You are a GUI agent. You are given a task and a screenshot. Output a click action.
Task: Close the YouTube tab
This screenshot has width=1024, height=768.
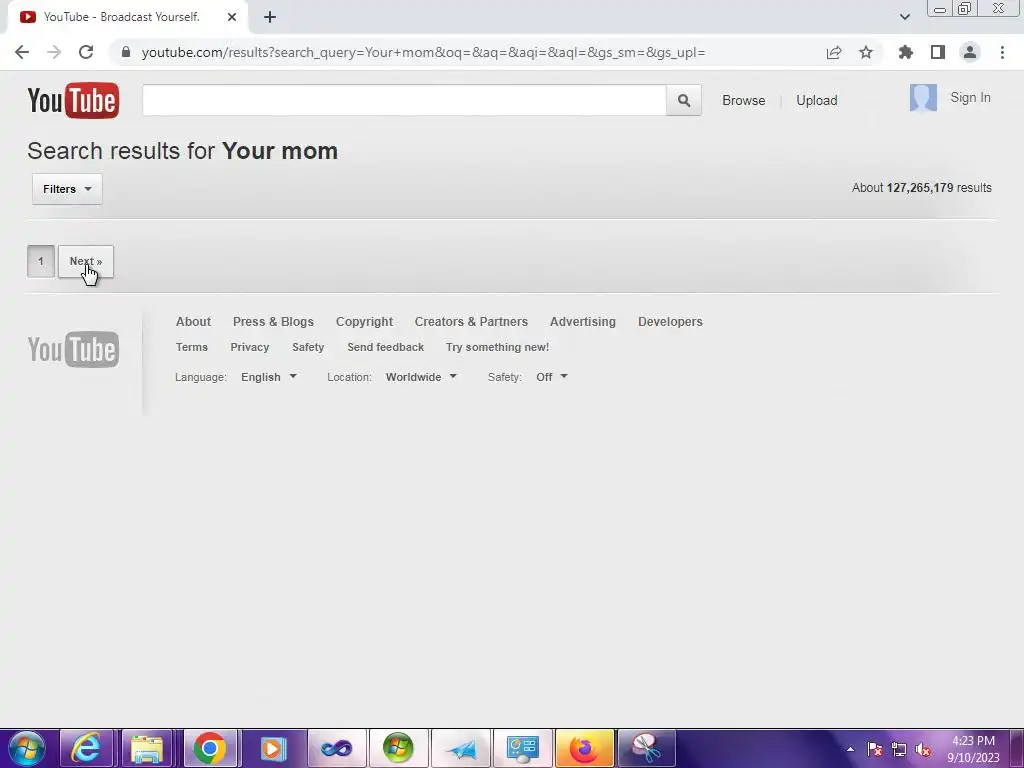(x=232, y=17)
